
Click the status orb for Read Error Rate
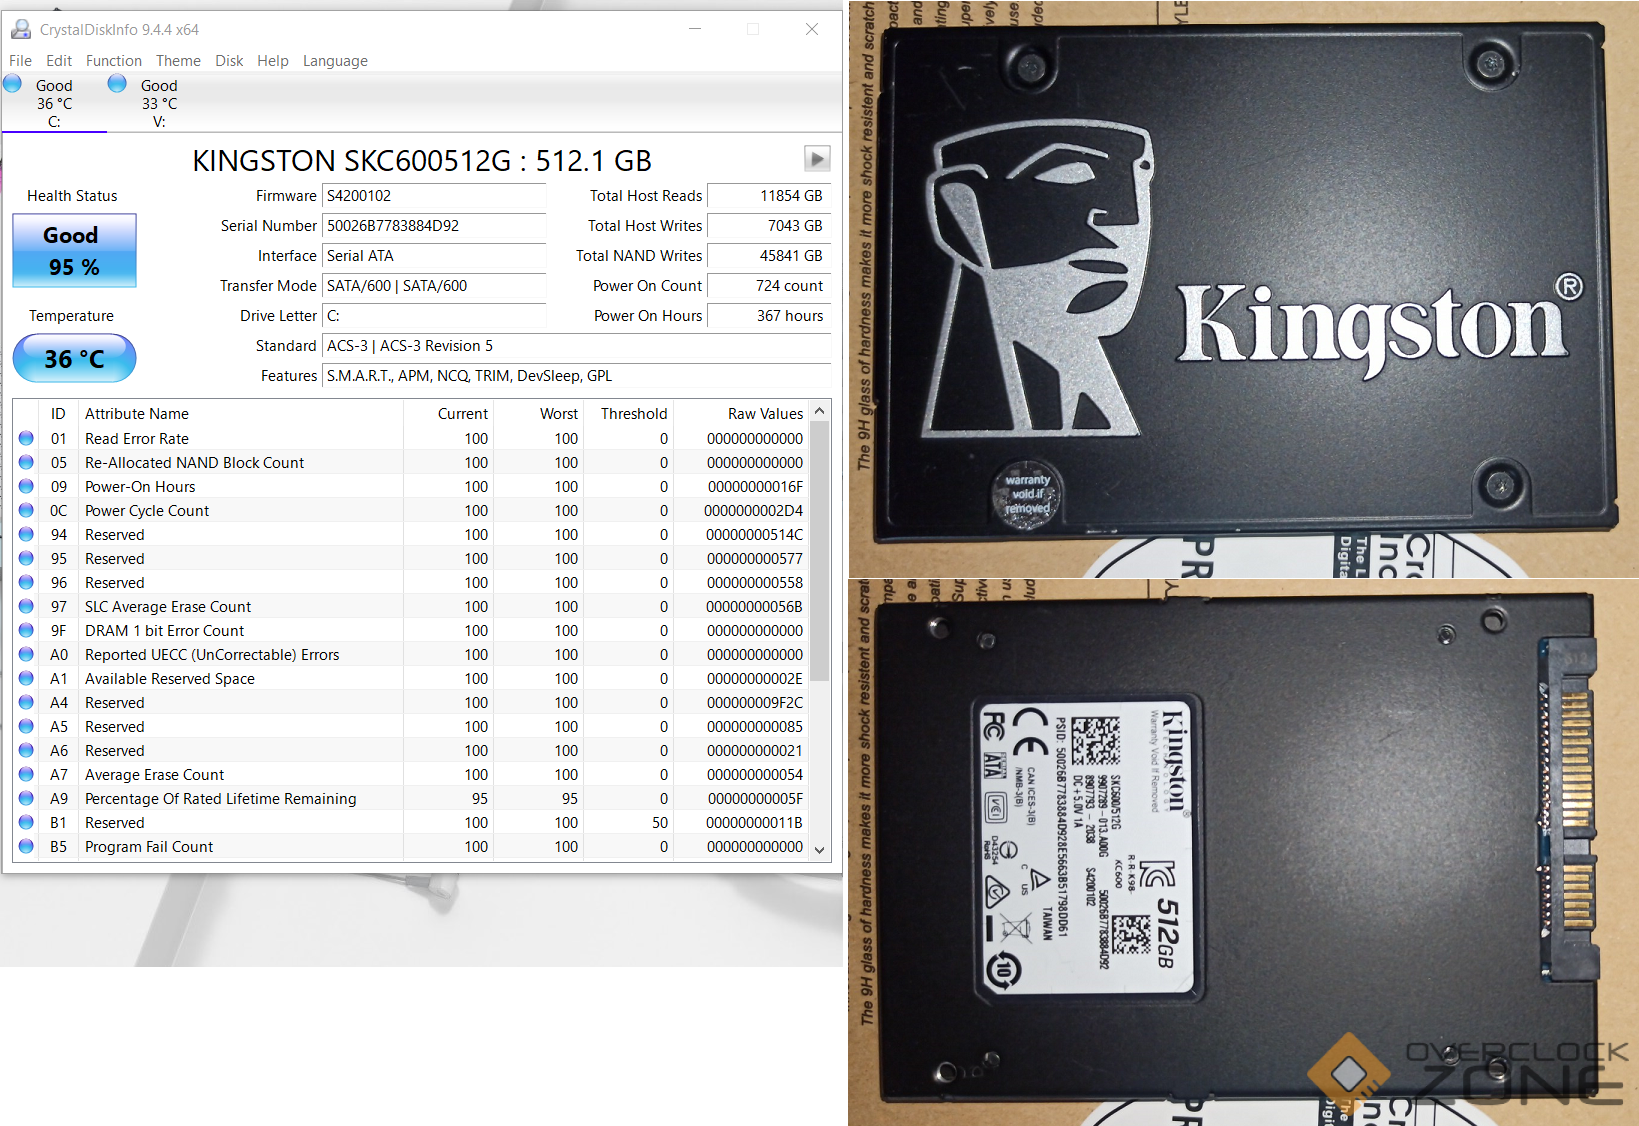point(26,438)
